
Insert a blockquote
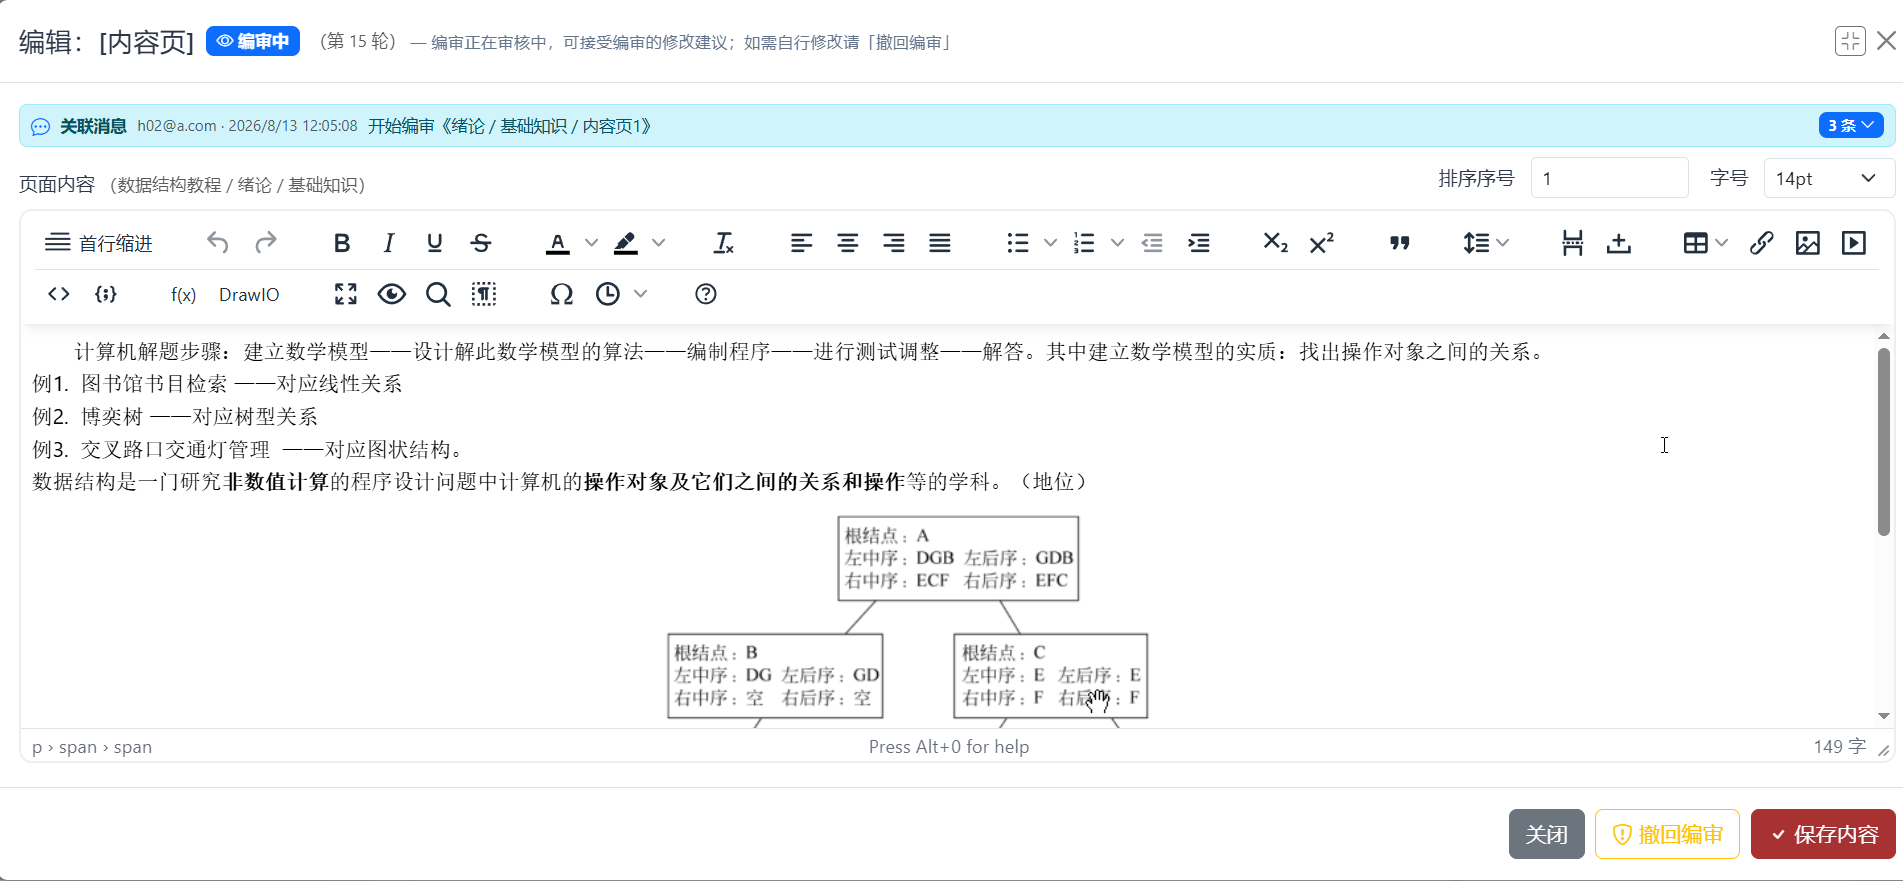tap(1399, 243)
